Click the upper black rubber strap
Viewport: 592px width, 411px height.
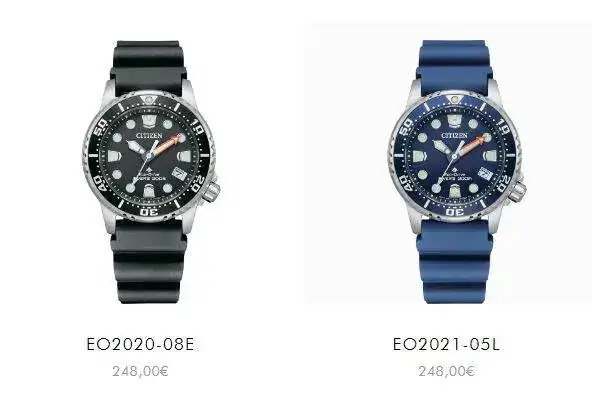tap(149, 66)
